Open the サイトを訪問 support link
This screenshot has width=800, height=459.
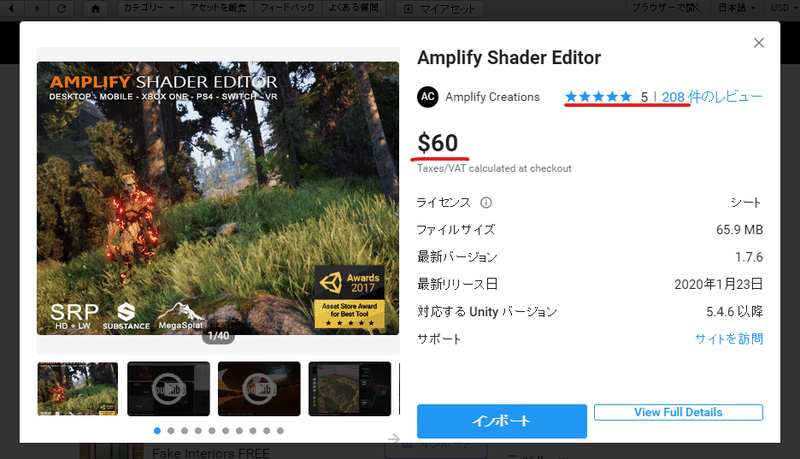click(729, 339)
